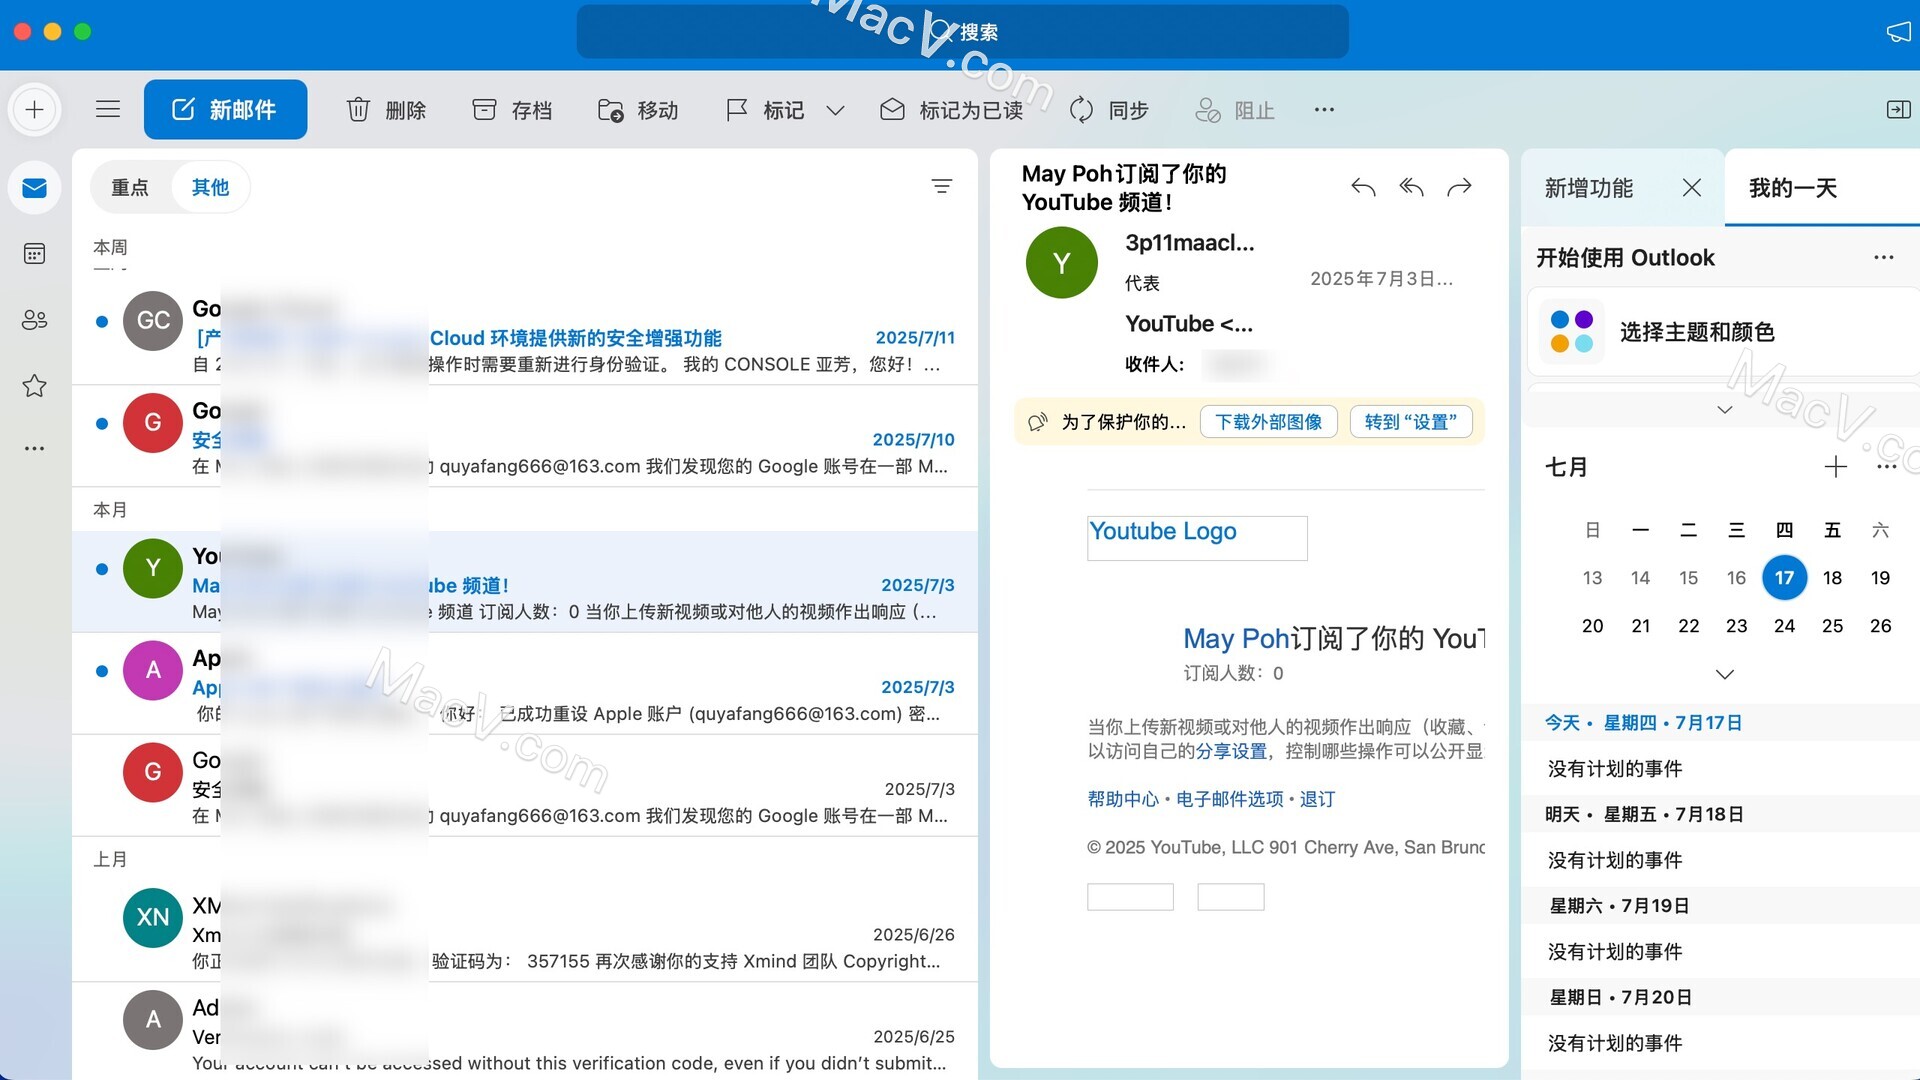Open the message list filter icon

point(941,186)
